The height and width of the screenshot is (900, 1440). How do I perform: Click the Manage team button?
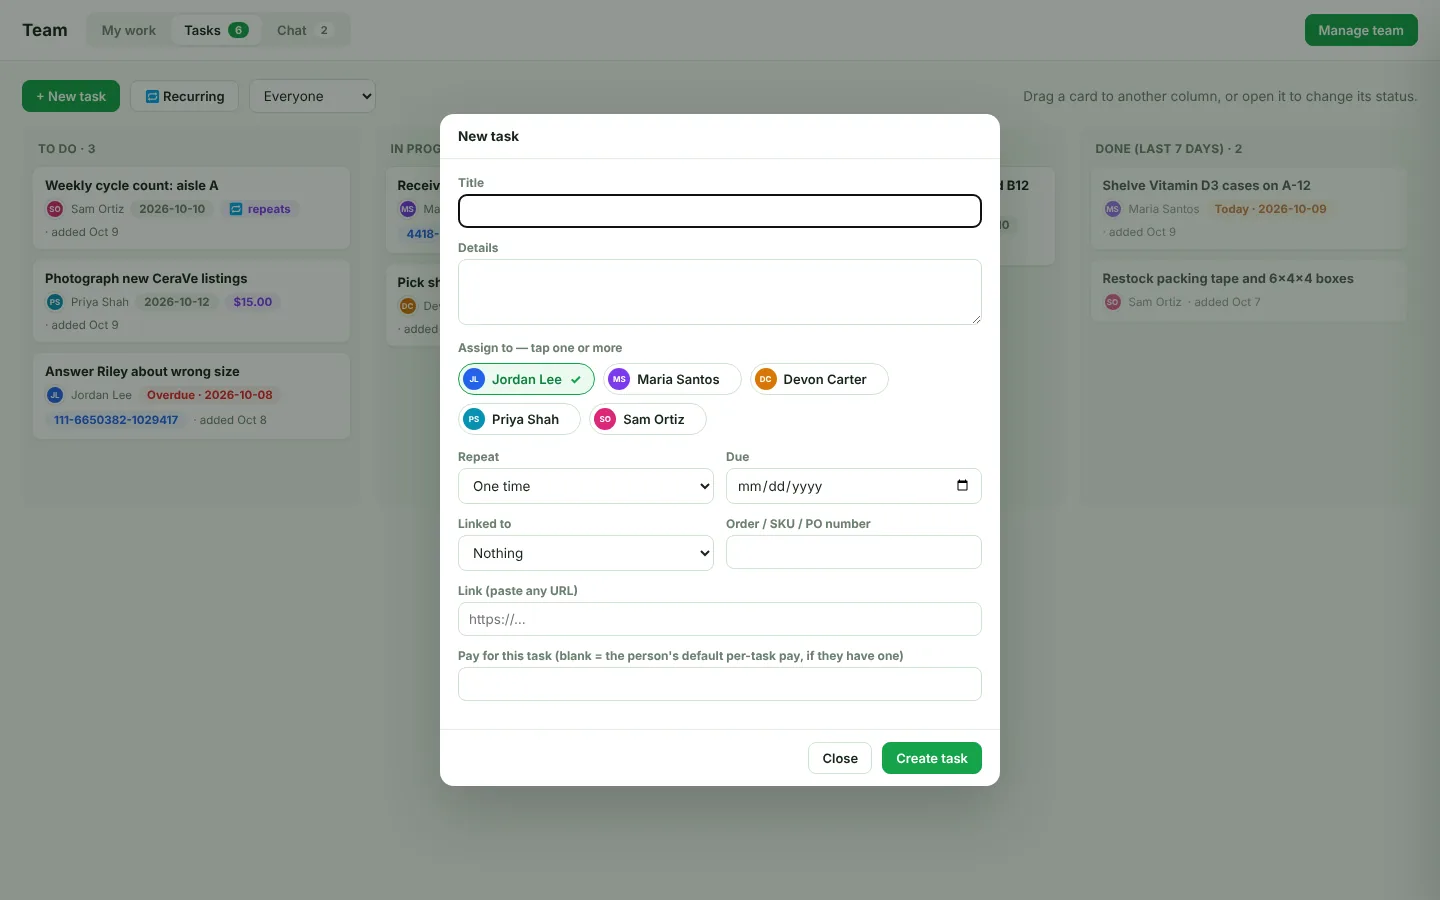click(1361, 30)
